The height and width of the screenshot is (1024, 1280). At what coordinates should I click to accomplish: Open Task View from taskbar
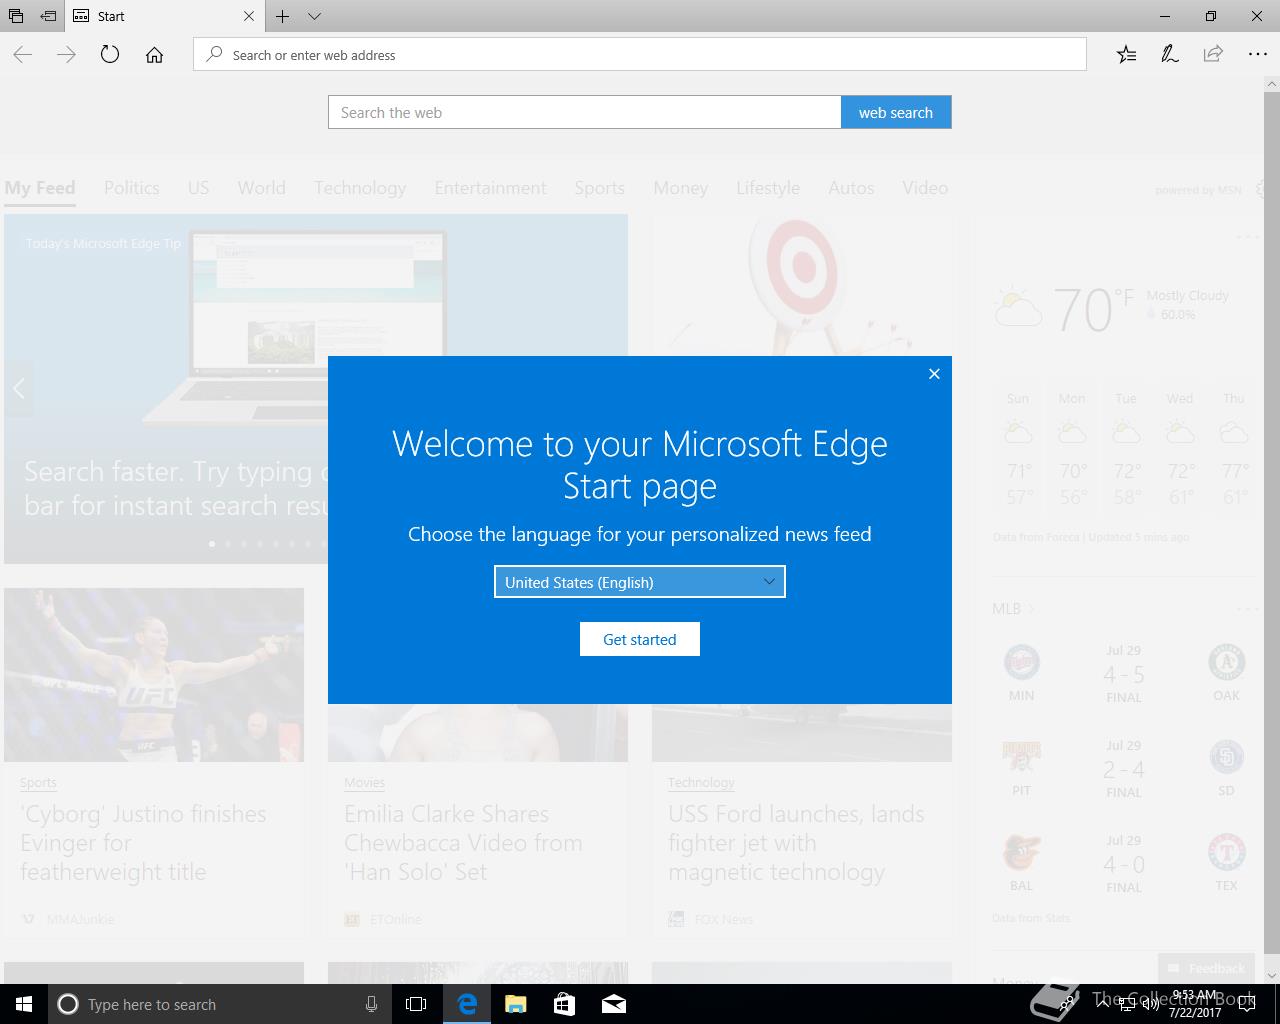click(416, 1004)
